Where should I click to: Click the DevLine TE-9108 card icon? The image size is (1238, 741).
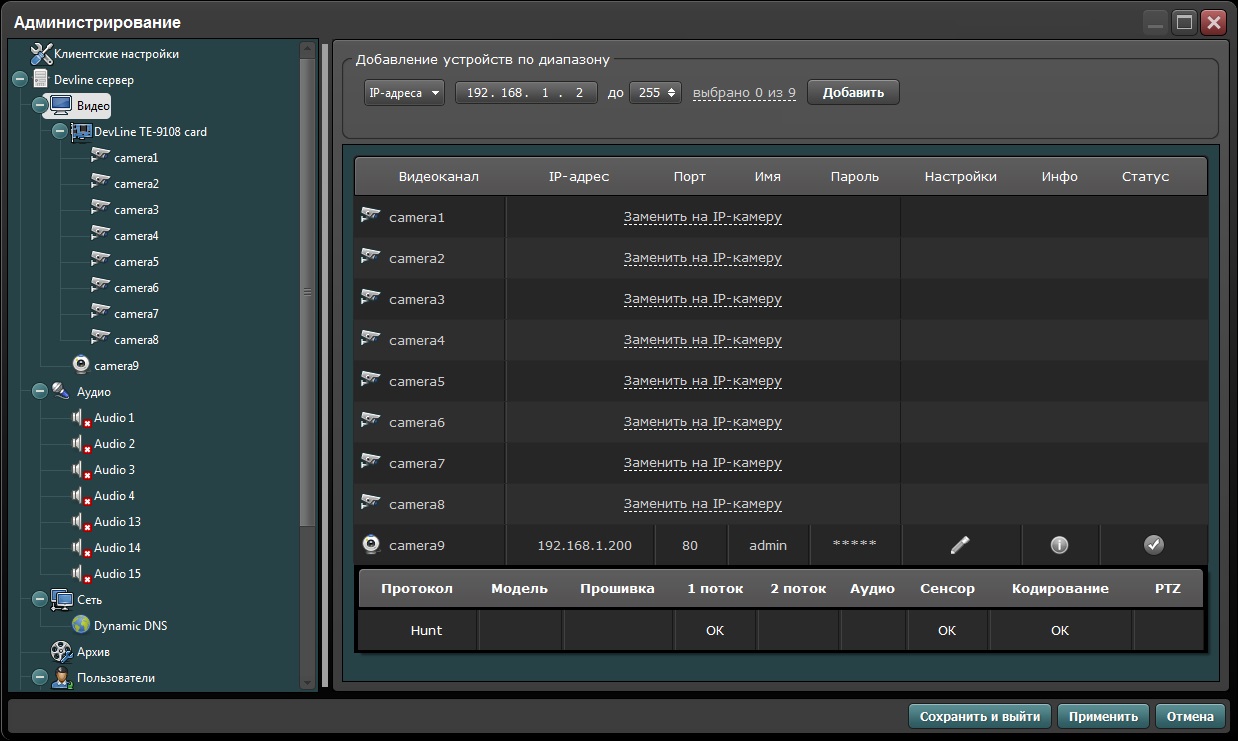tap(81, 132)
